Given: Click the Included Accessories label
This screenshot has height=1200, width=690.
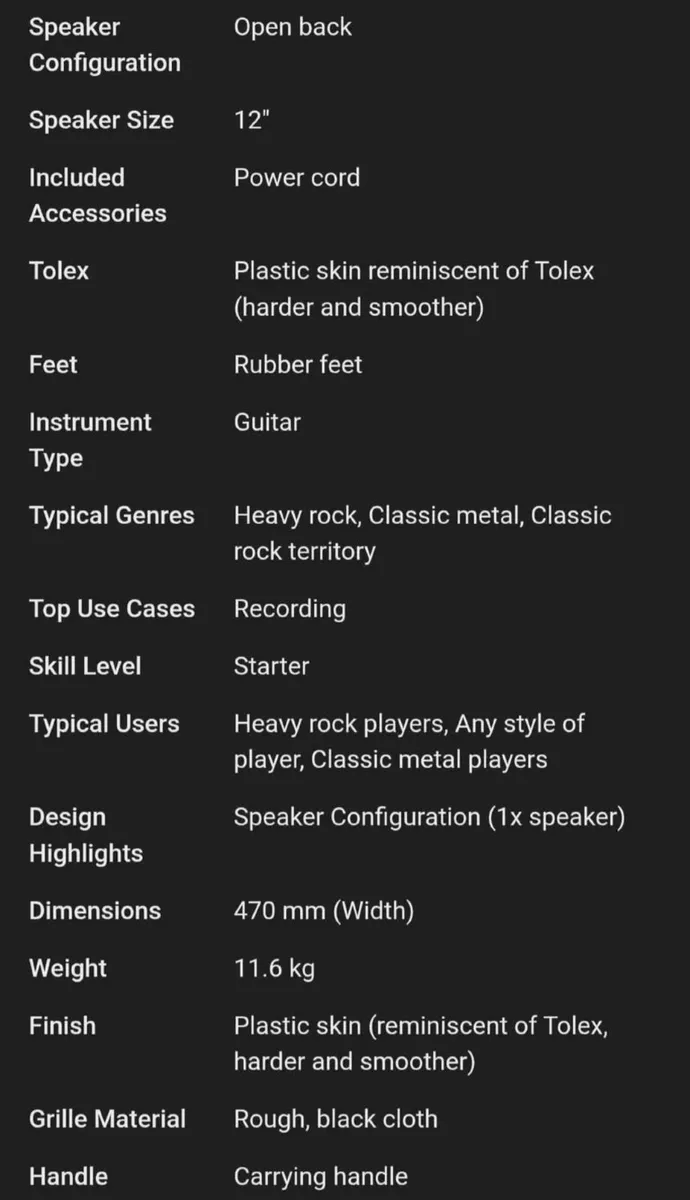Looking at the screenshot, I should [x=97, y=195].
